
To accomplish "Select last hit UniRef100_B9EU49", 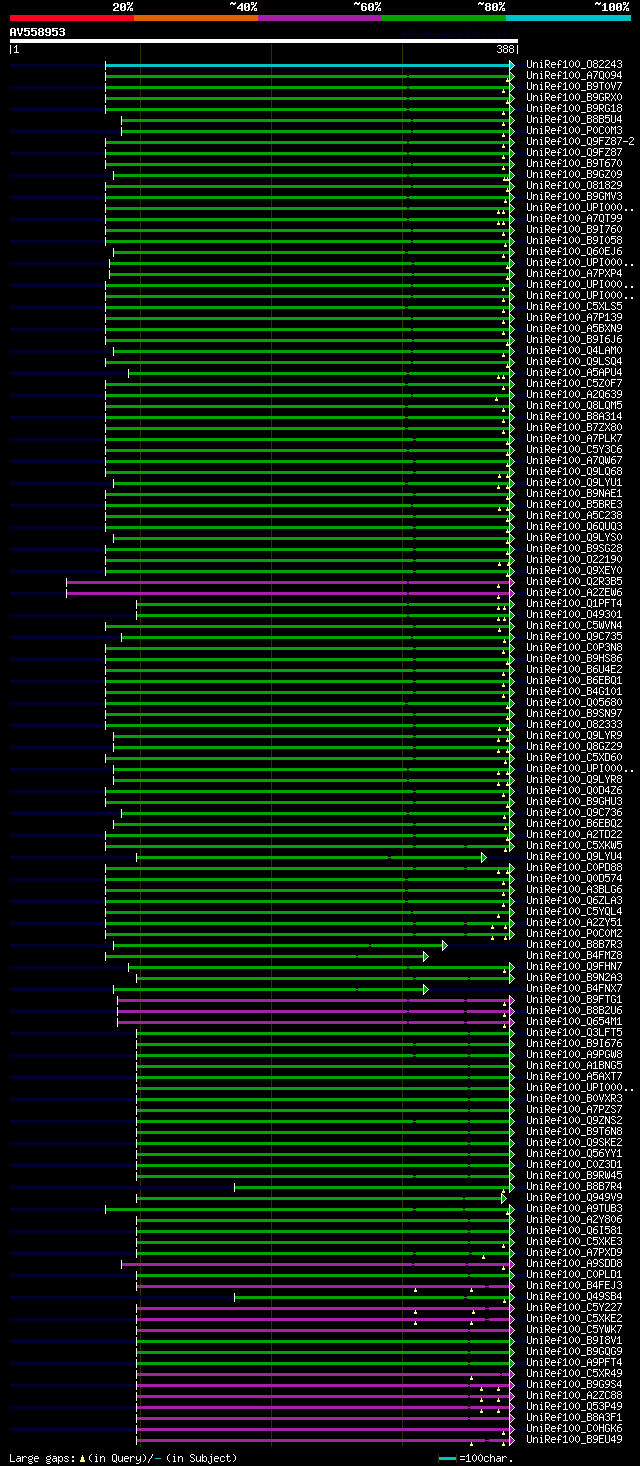I will [x=574, y=1440].
